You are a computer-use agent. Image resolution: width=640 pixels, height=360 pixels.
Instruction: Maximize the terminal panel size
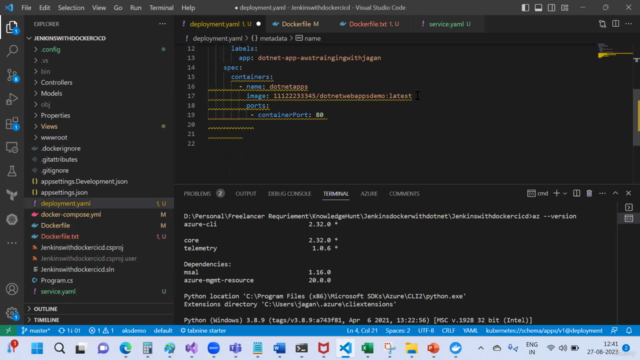point(616,193)
